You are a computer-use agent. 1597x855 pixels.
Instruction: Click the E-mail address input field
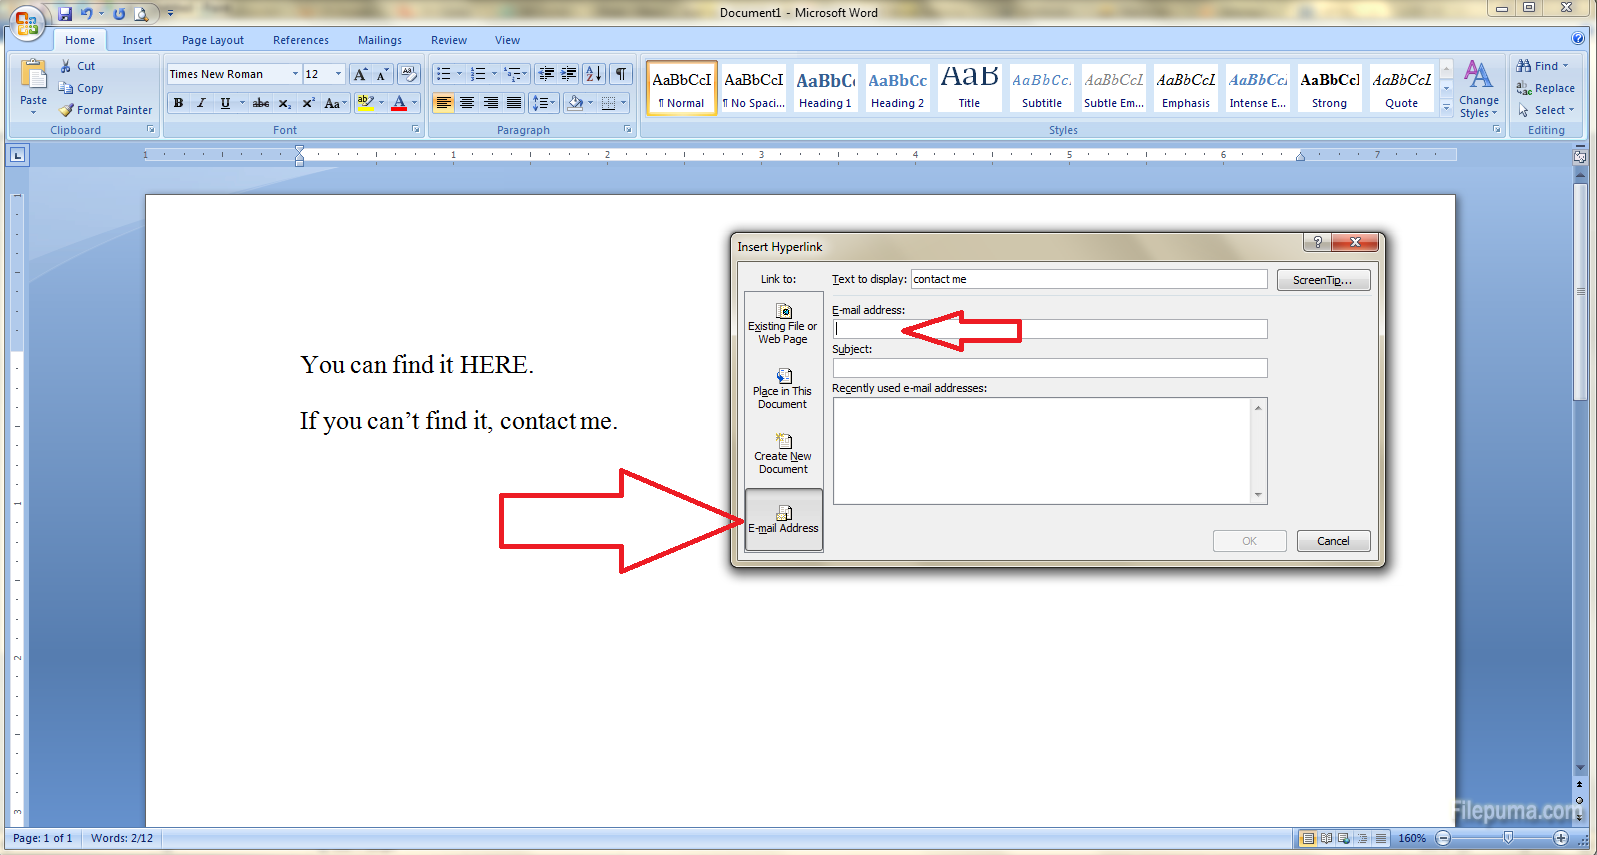click(1049, 329)
